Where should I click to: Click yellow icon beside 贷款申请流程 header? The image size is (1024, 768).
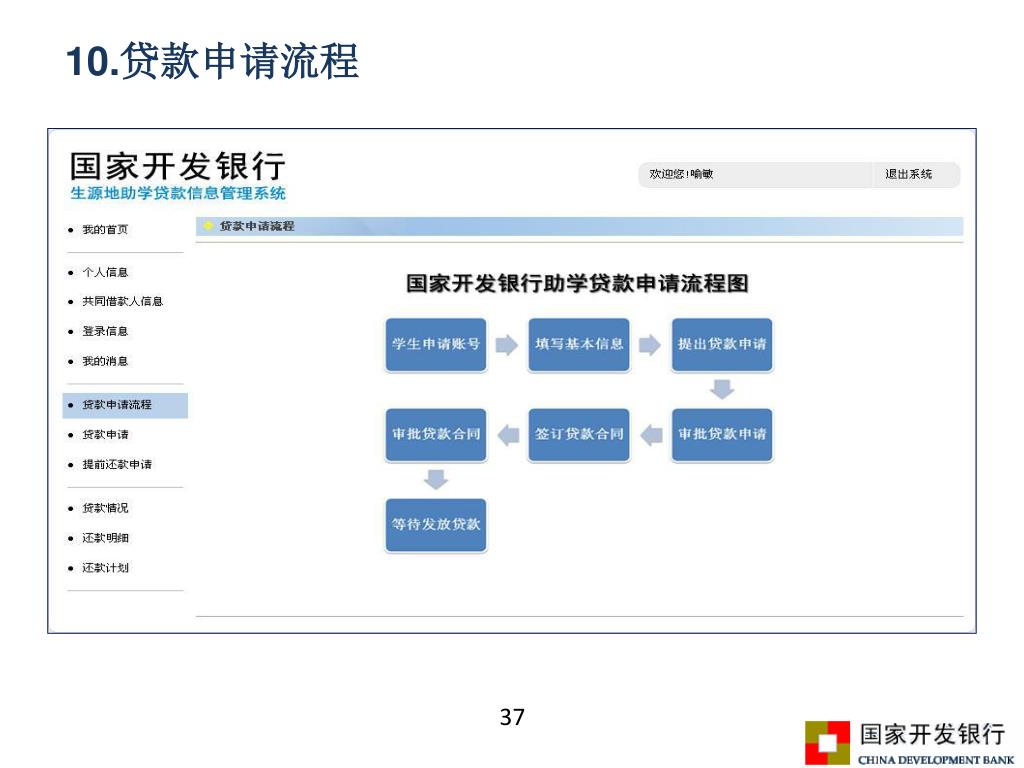pos(208,226)
